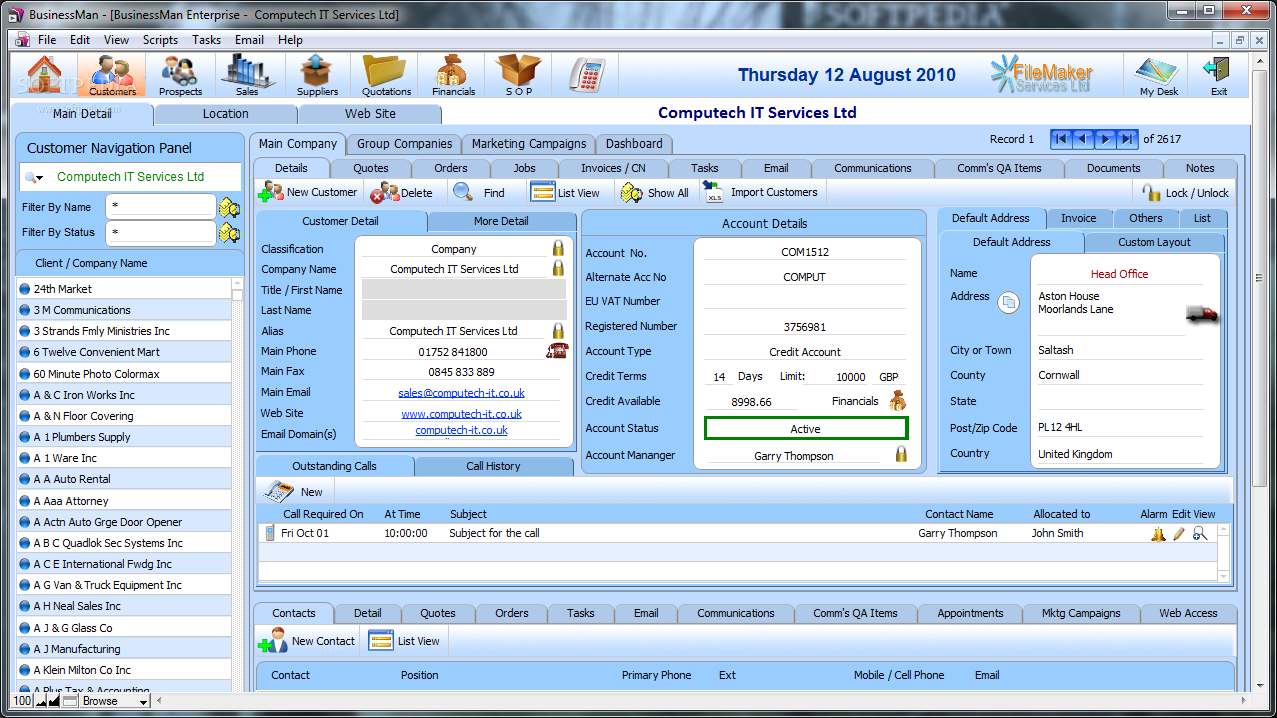Click padlock icon beside Classification field
The width and height of the screenshot is (1277, 718).
[558, 248]
